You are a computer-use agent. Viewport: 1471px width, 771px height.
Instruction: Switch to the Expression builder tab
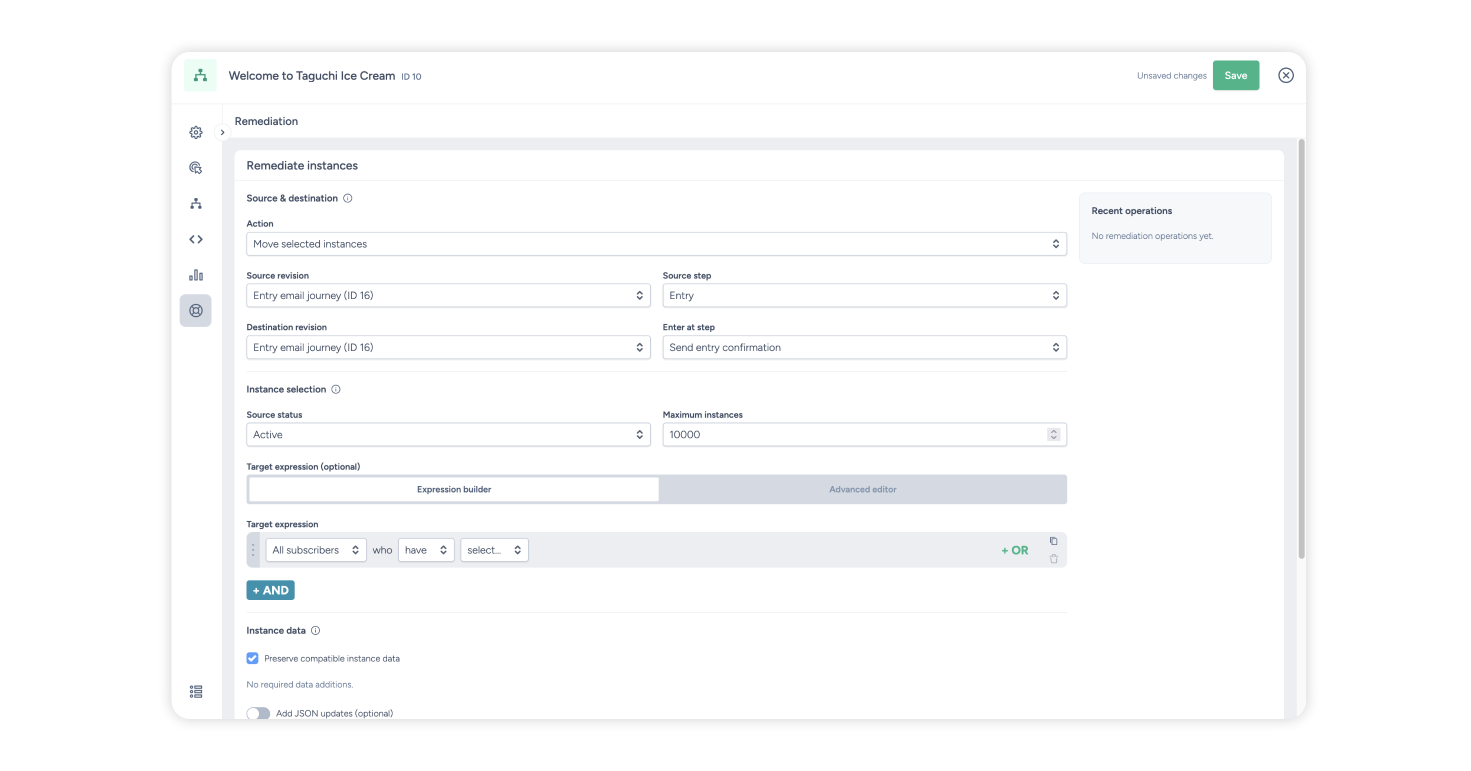pyautogui.click(x=454, y=489)
